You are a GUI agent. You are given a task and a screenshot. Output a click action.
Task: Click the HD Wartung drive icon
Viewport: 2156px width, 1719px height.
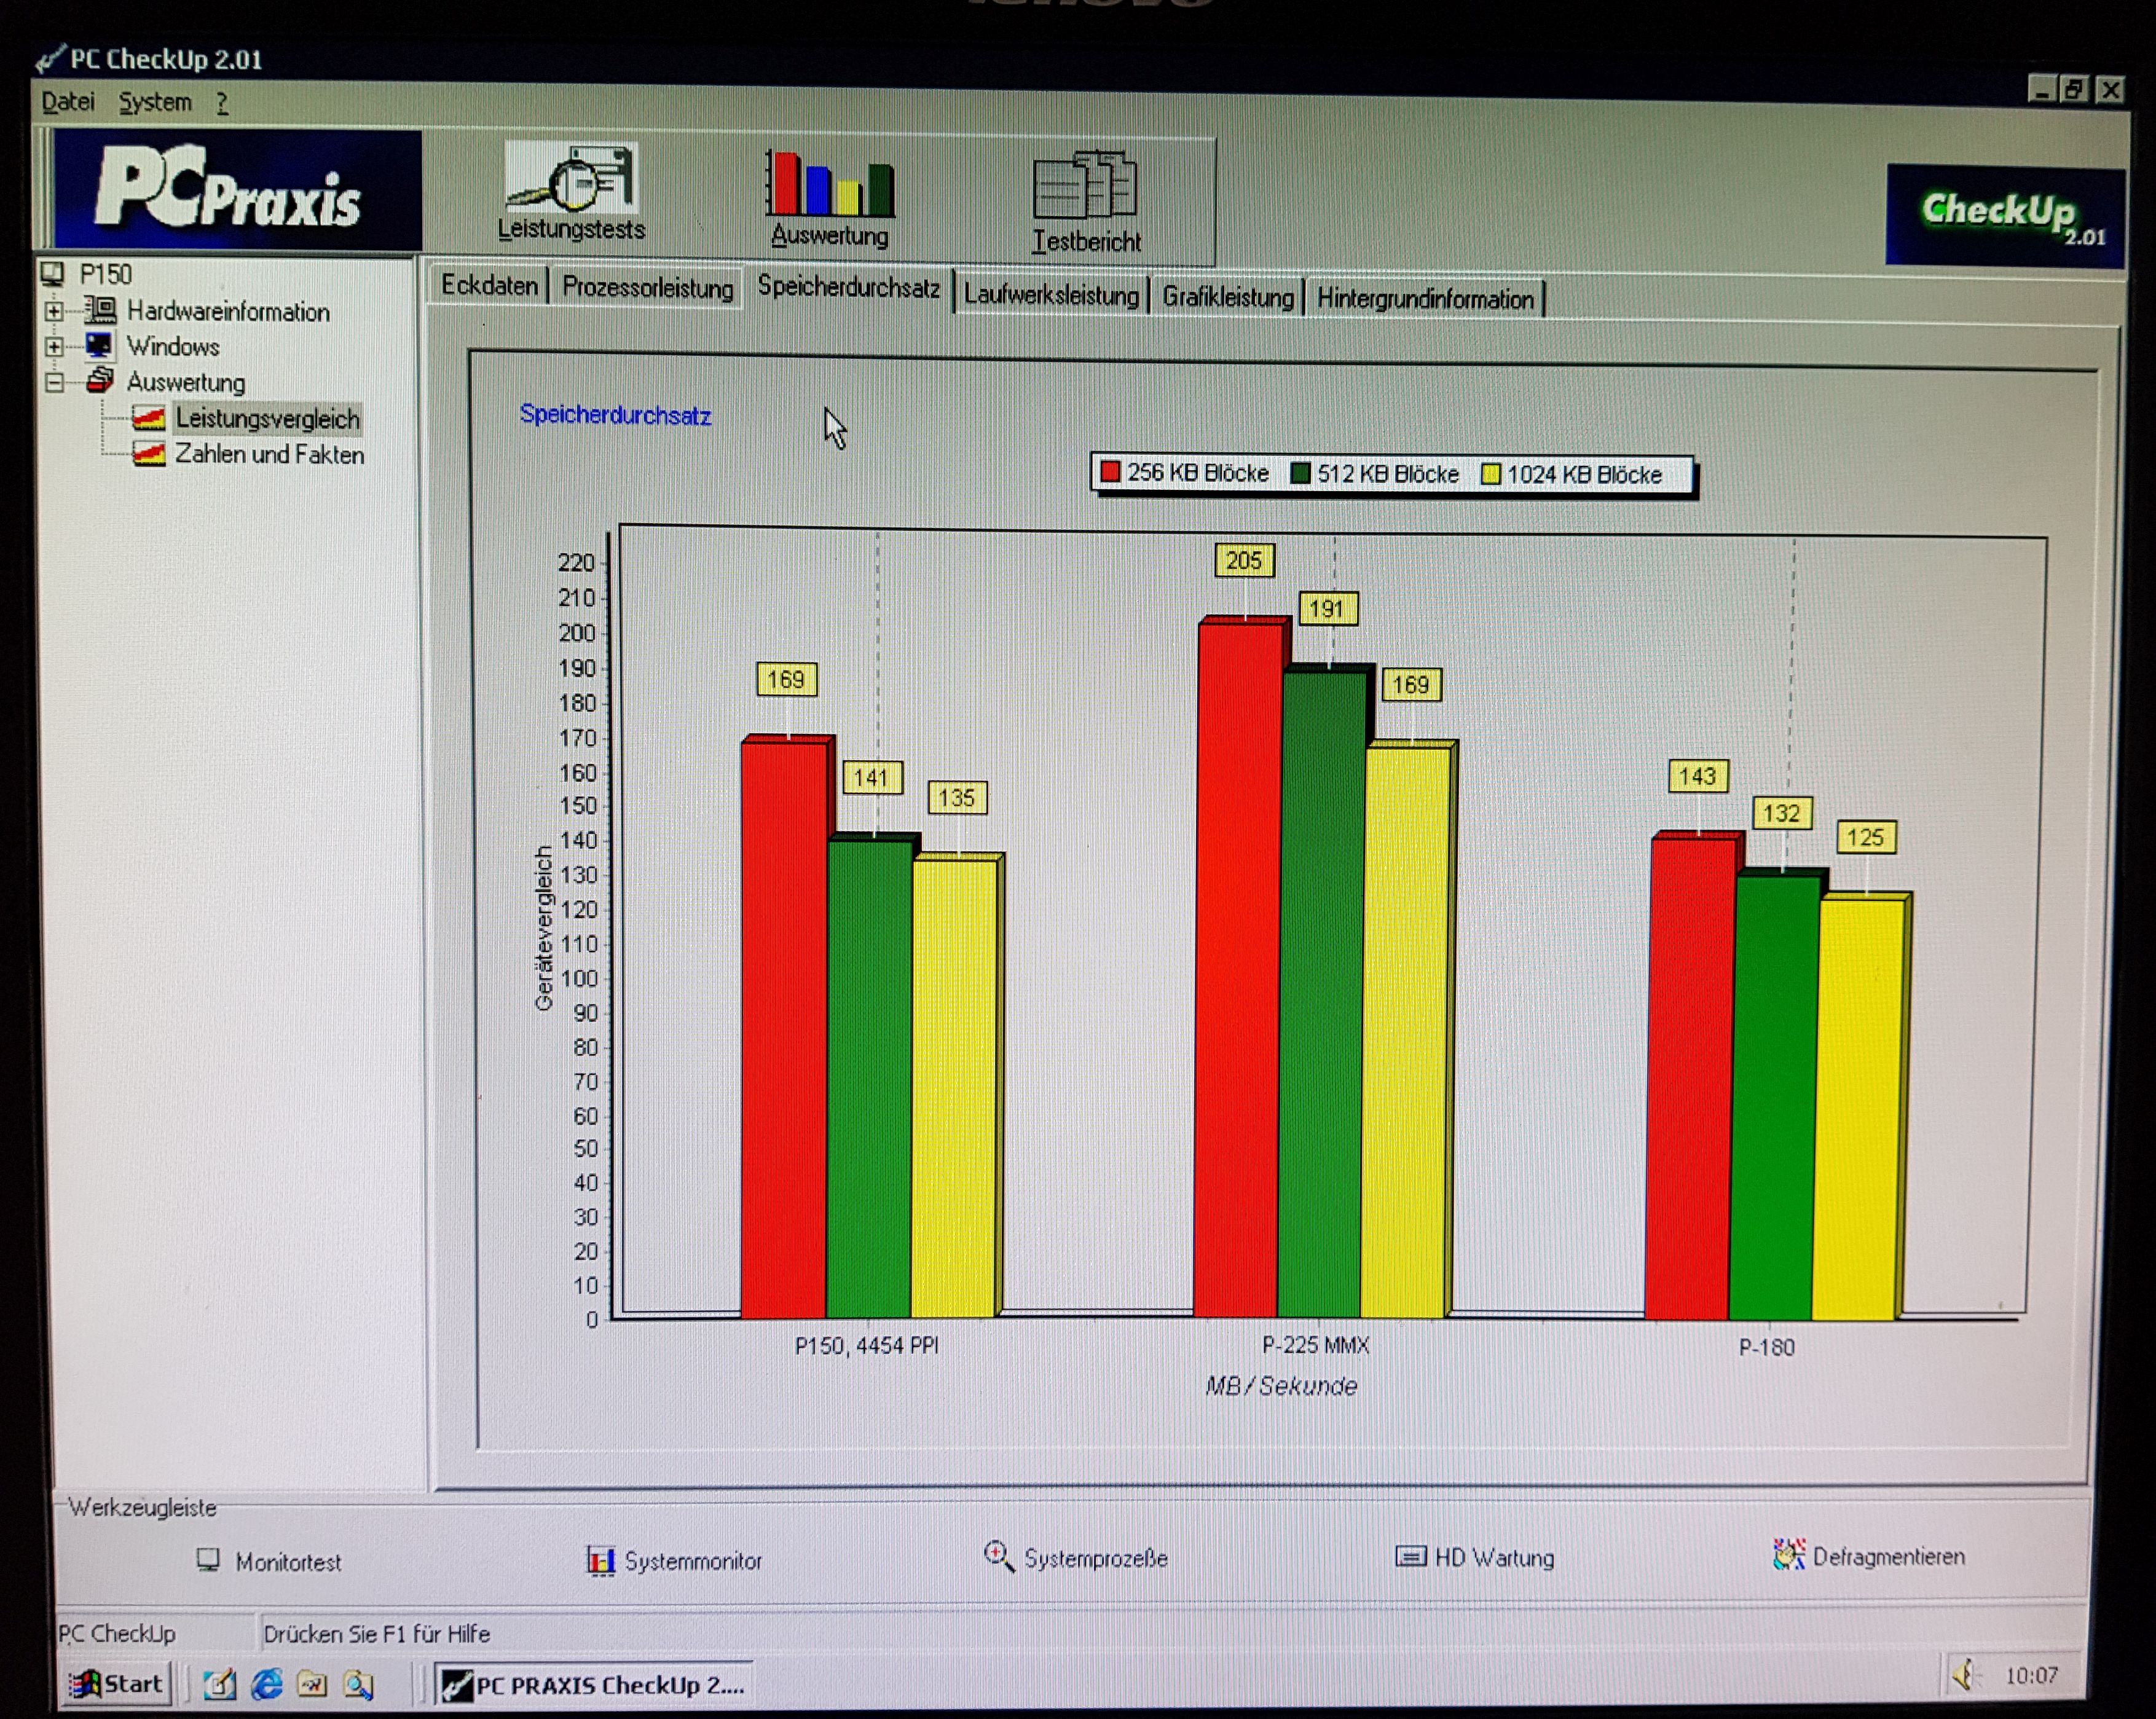click(1410, 1556)
